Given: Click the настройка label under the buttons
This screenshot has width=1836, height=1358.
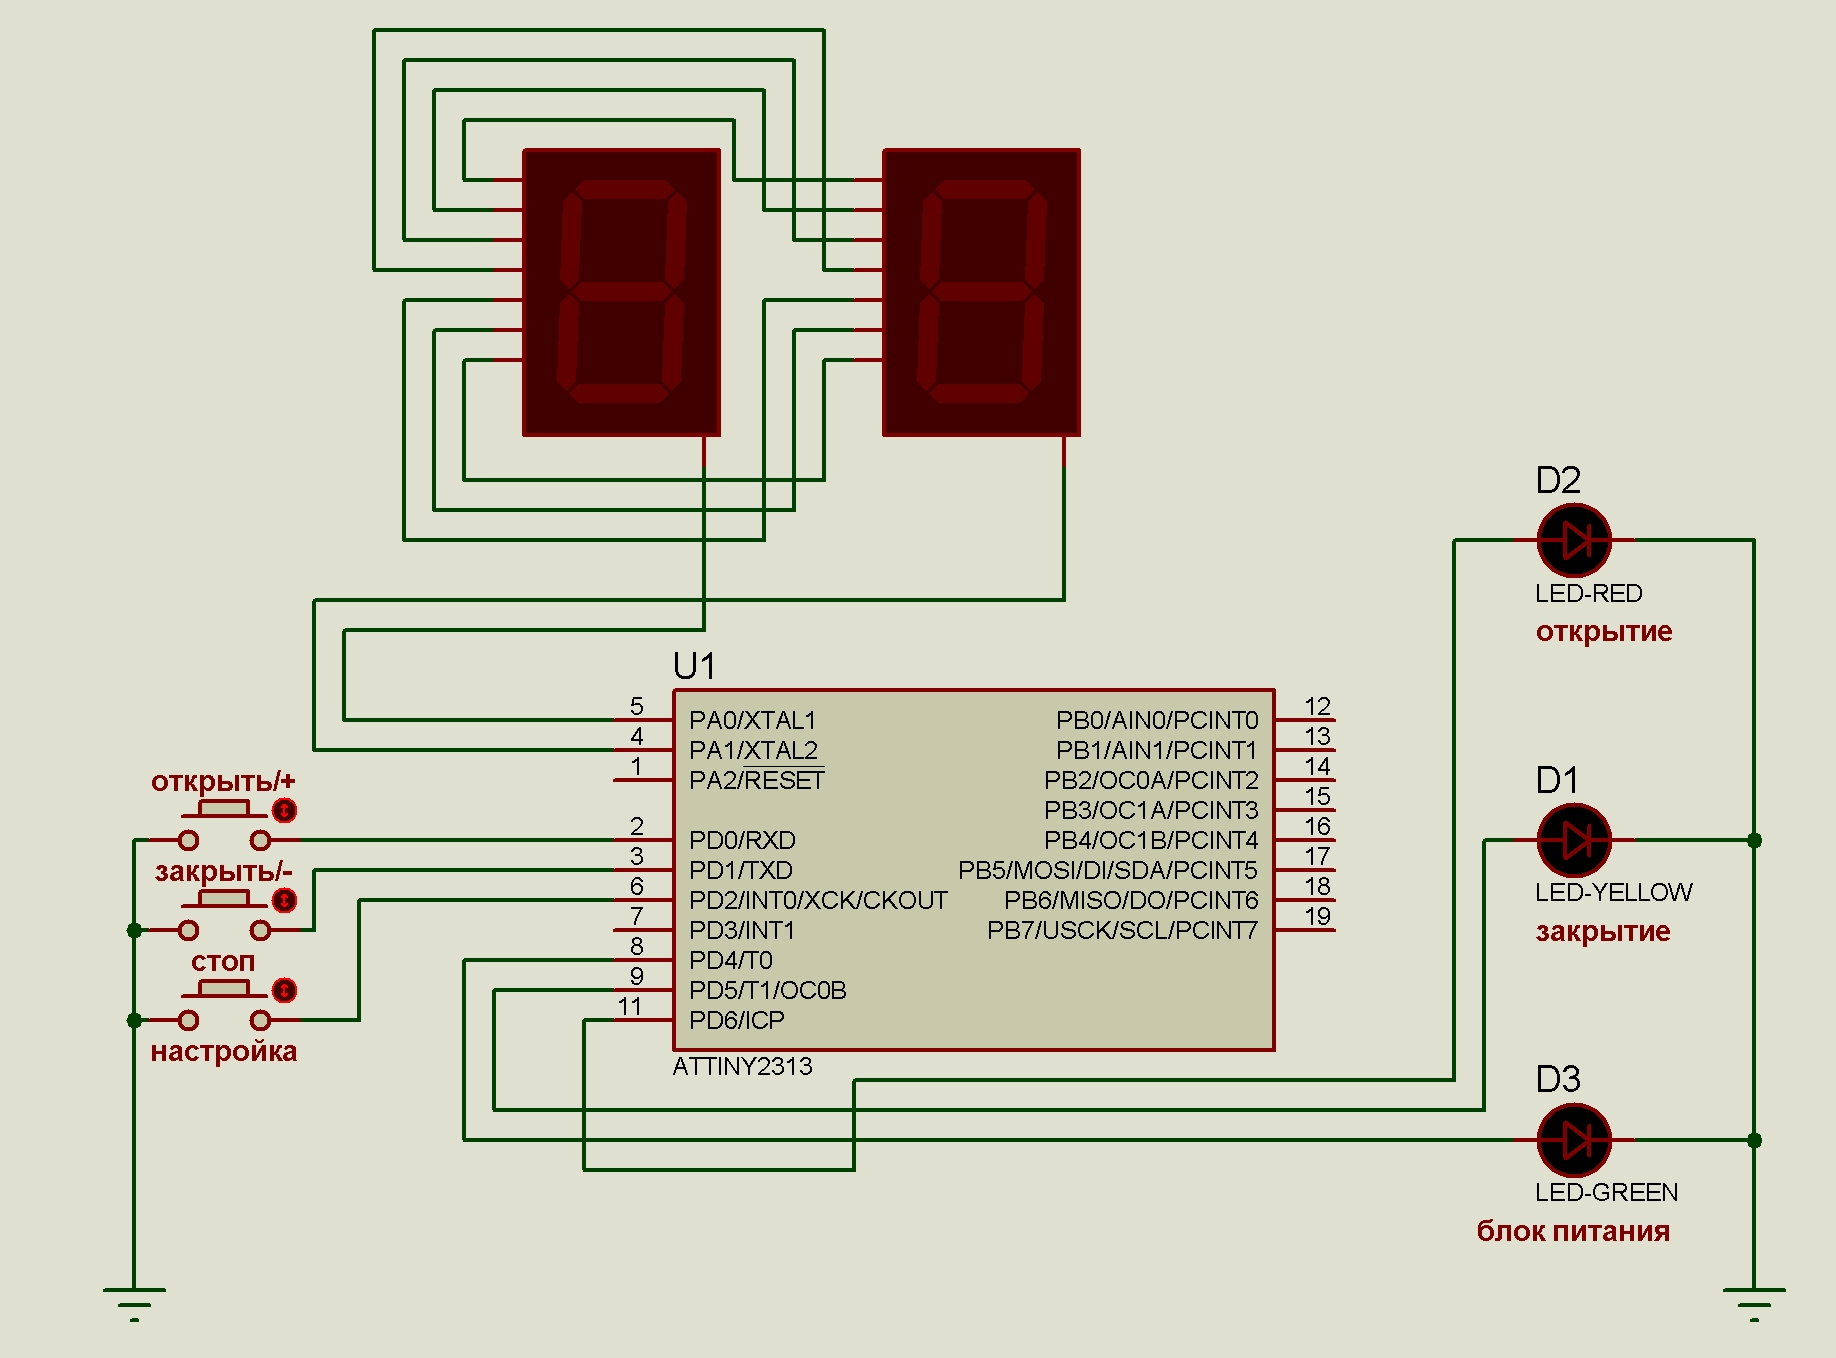Looking at the screenshot, I should click(224, 1051).
